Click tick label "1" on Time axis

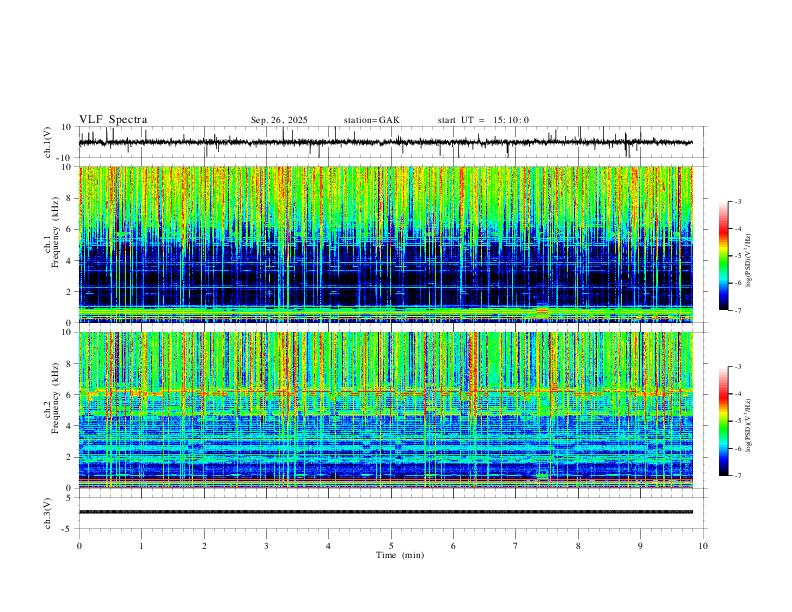tap(141, 546)
